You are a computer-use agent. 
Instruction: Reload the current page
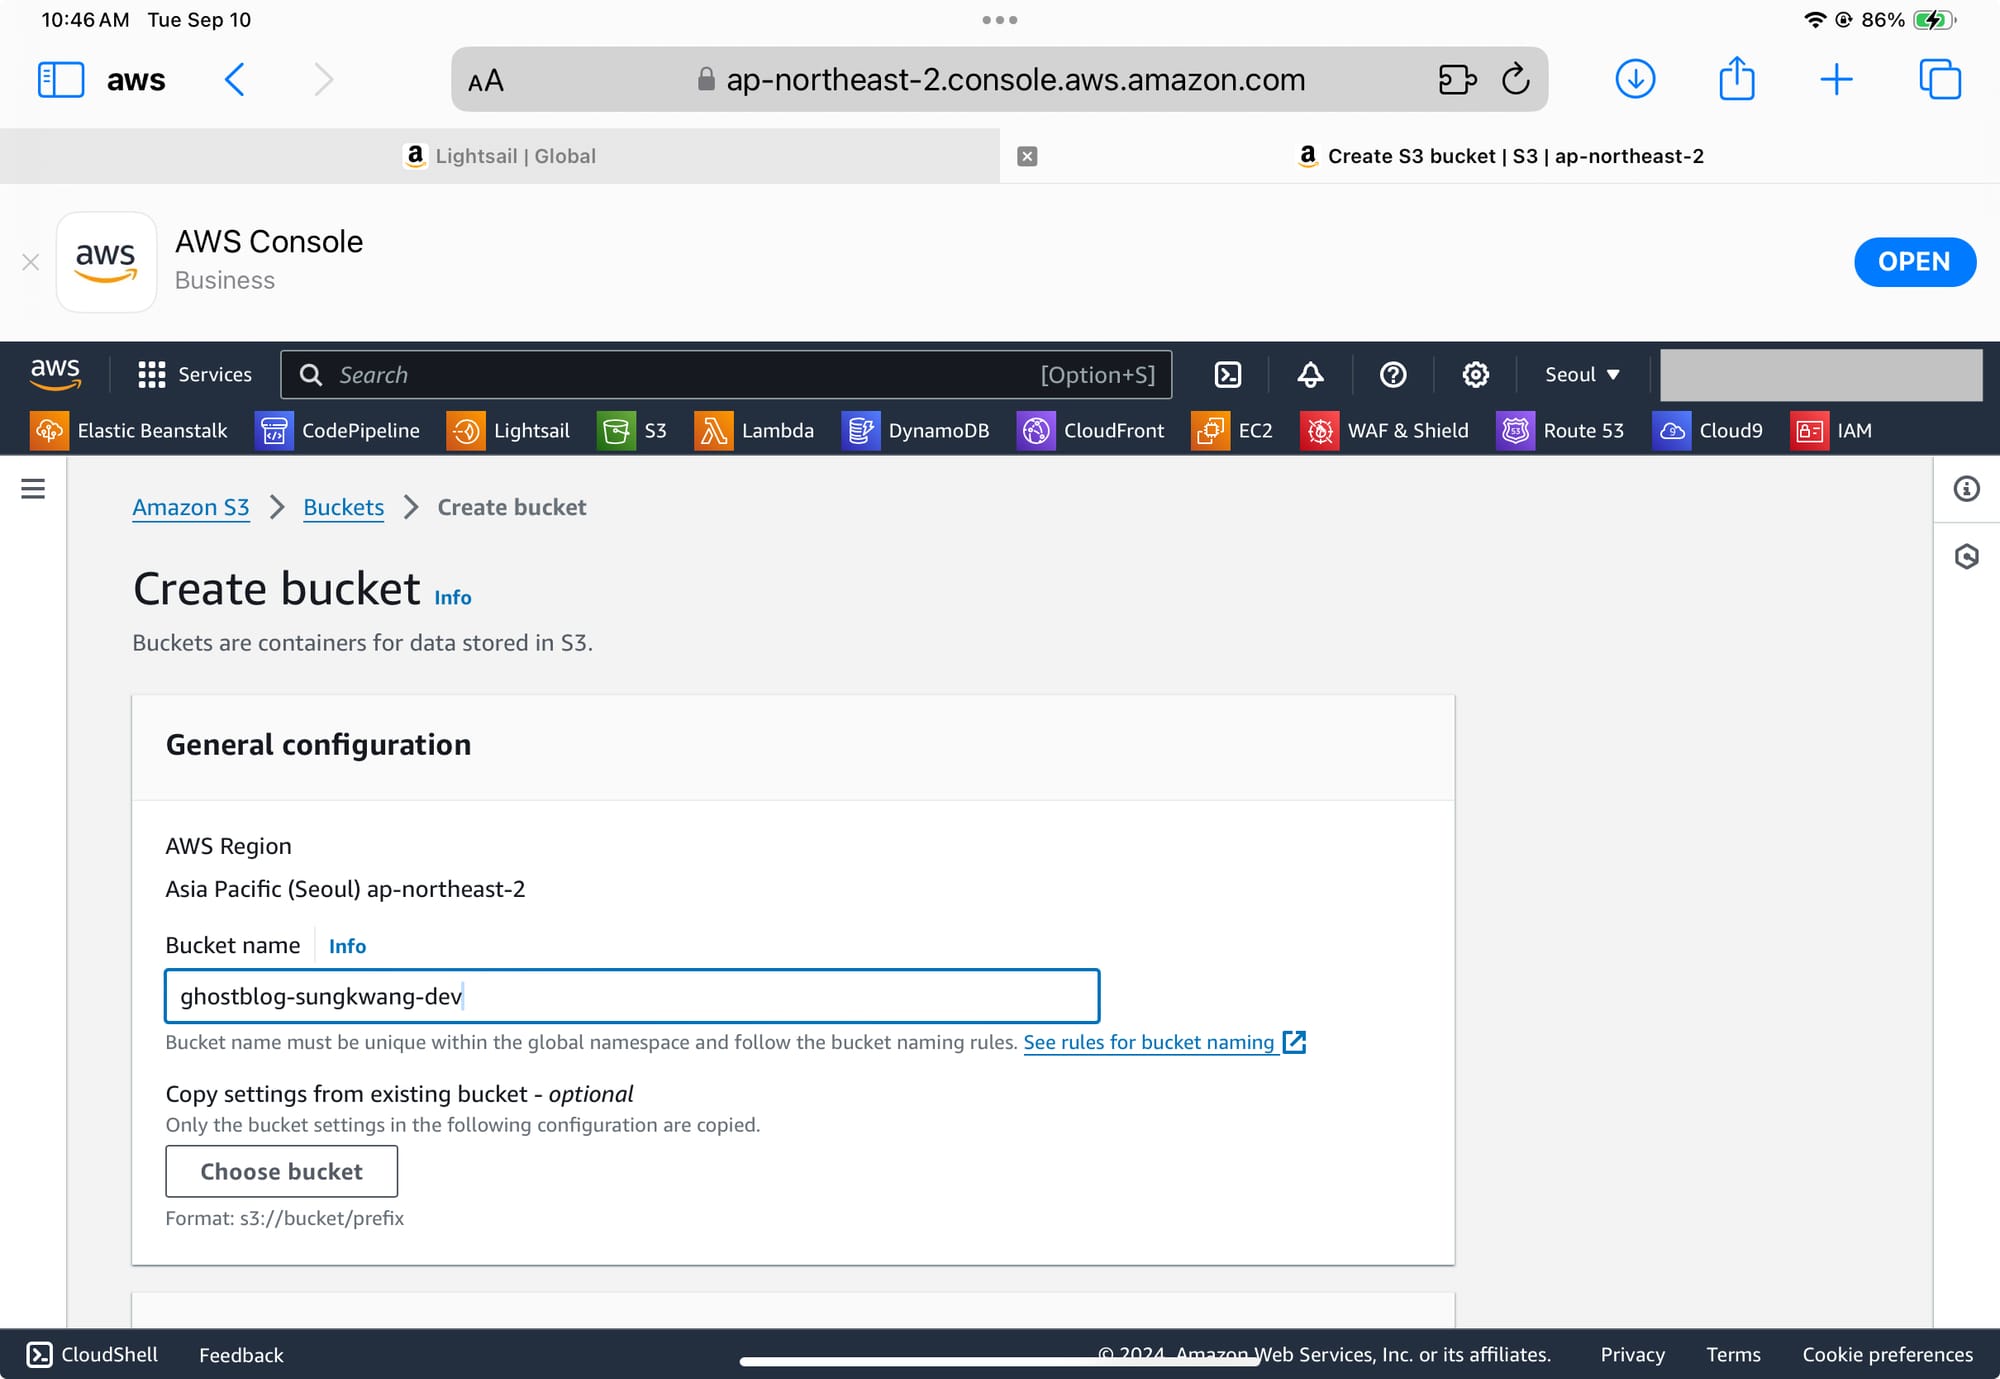(1516, 79)
